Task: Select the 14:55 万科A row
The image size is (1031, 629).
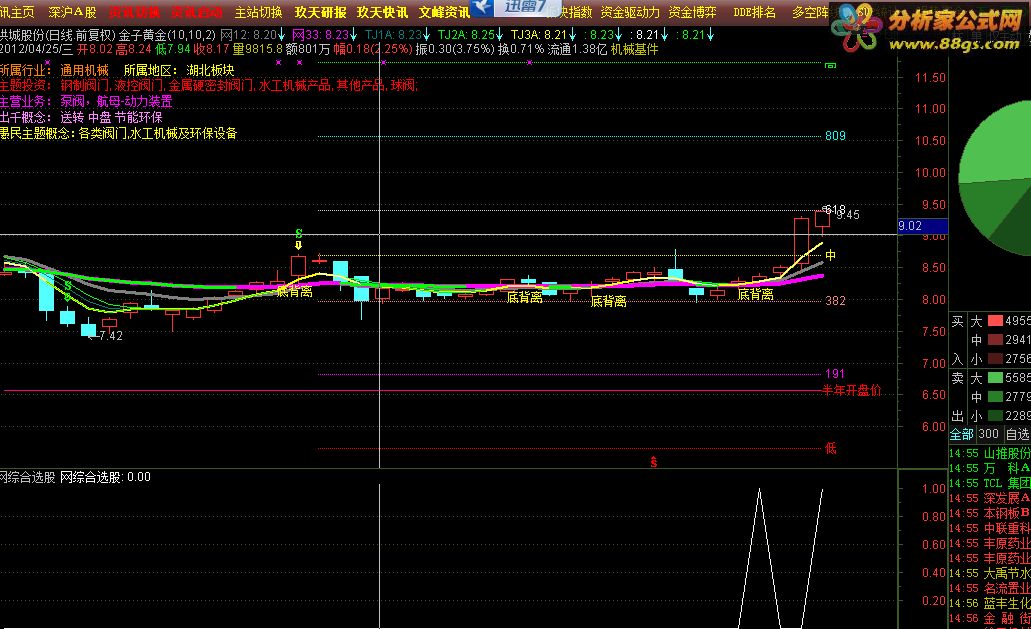Action: click(x=990, y=469)
